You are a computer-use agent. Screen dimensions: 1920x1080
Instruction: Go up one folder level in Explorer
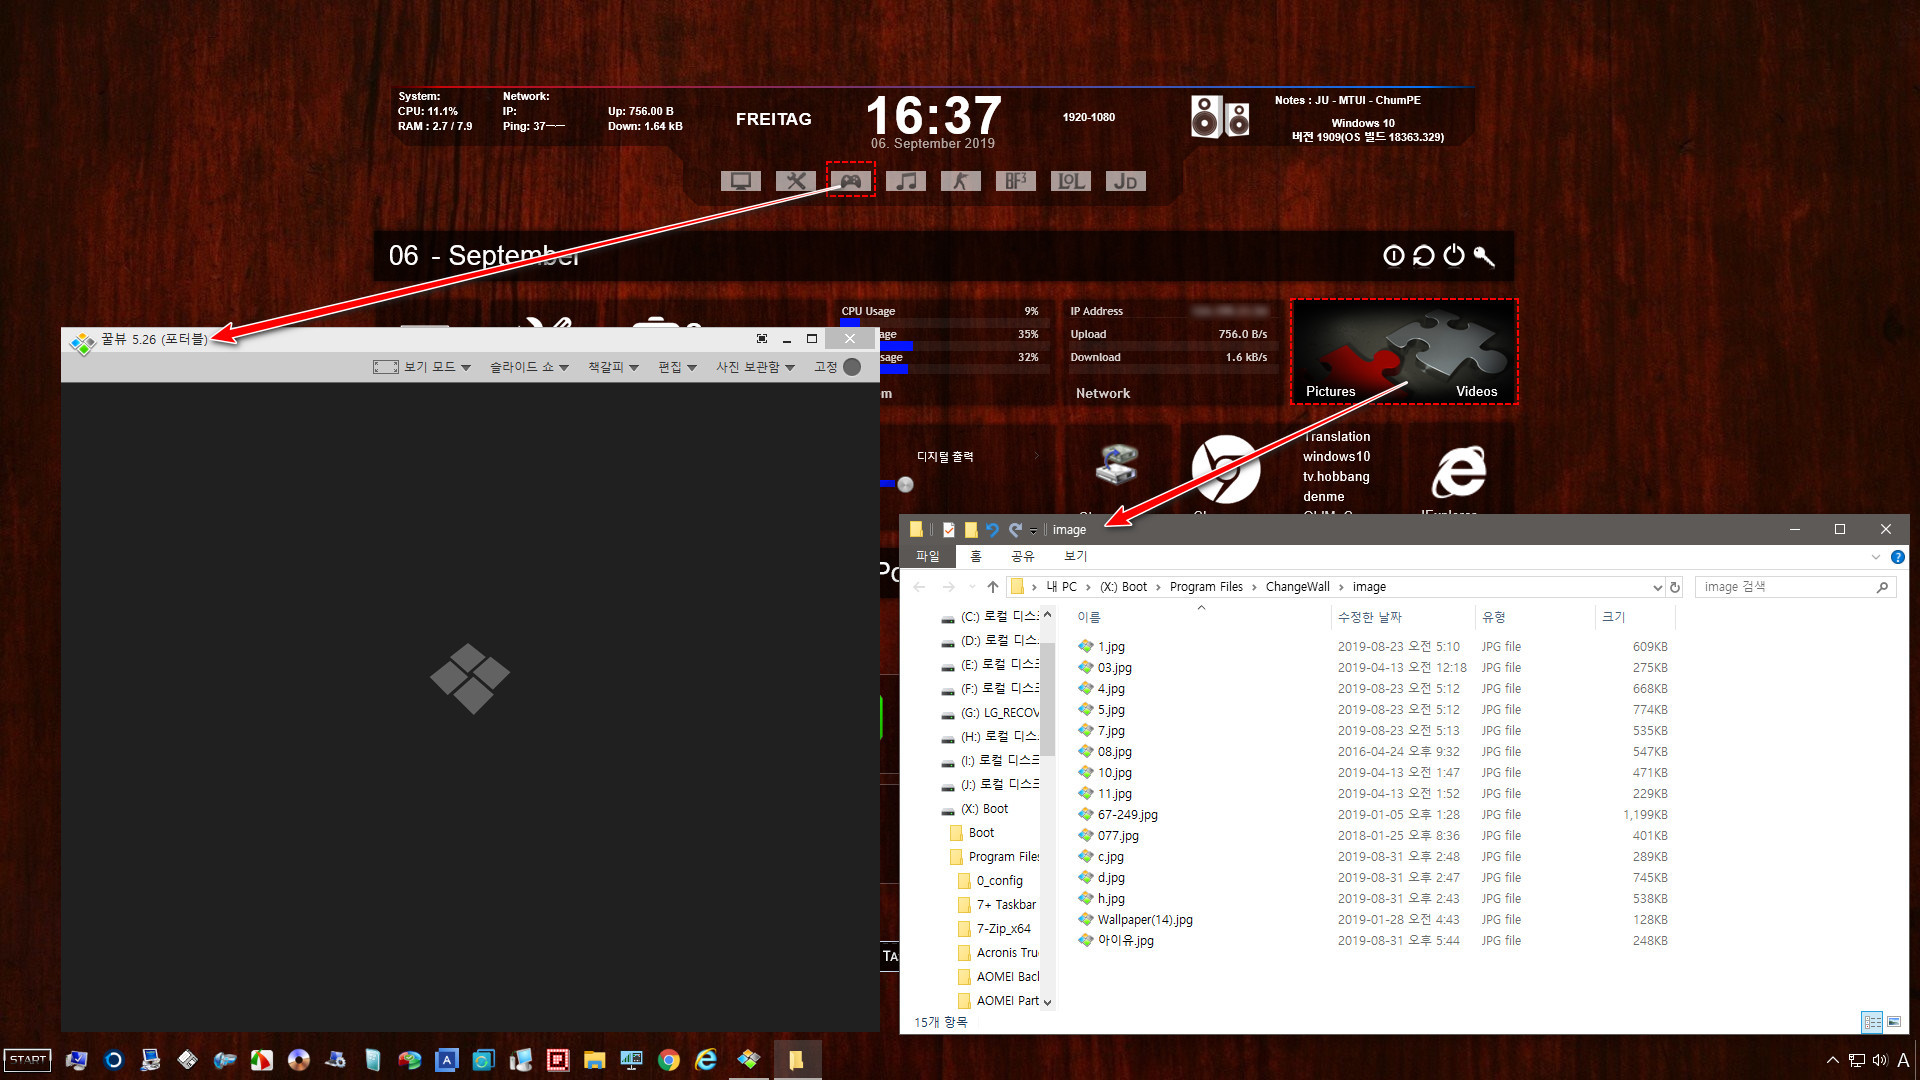click(993, 587)
